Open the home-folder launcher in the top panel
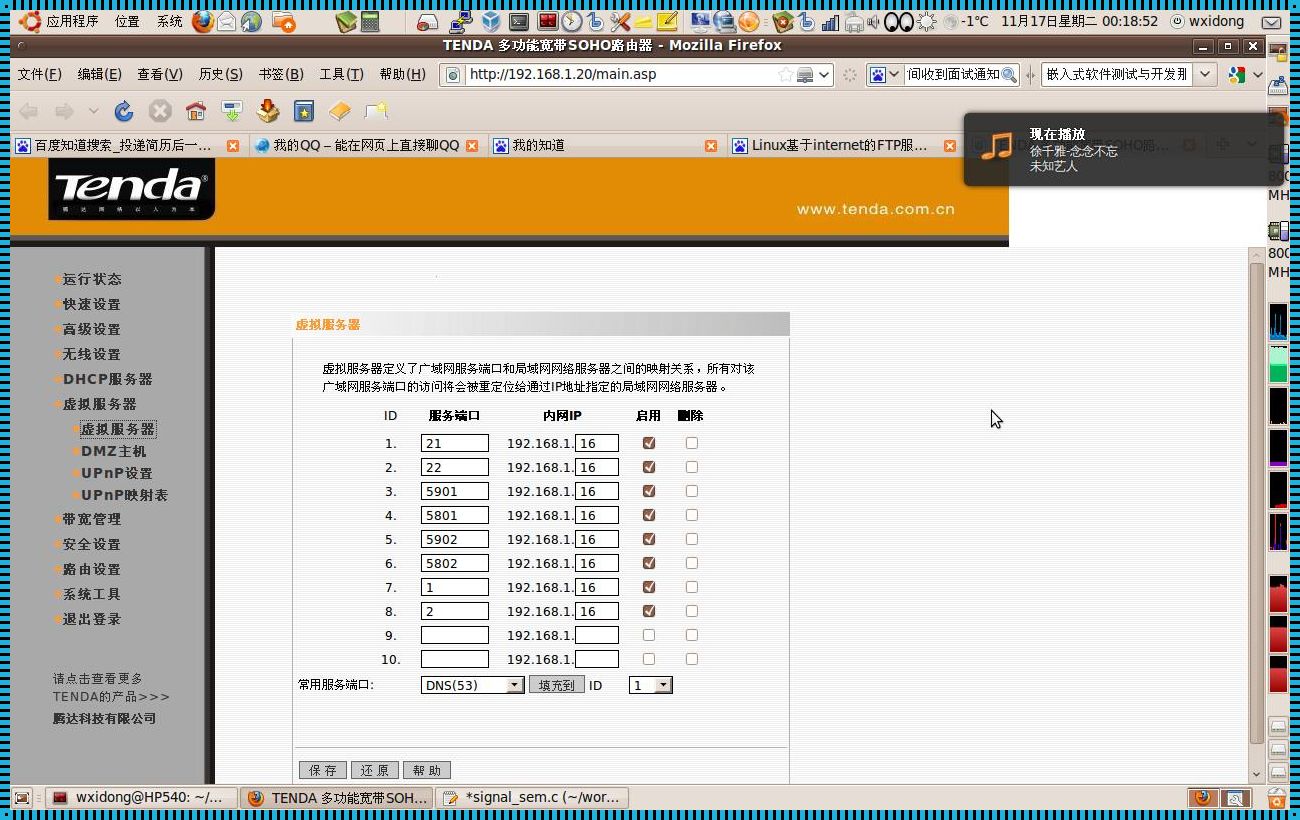The width and height of the screenshot is (1300, 820). pyautogui.click(x=283, y=21)
